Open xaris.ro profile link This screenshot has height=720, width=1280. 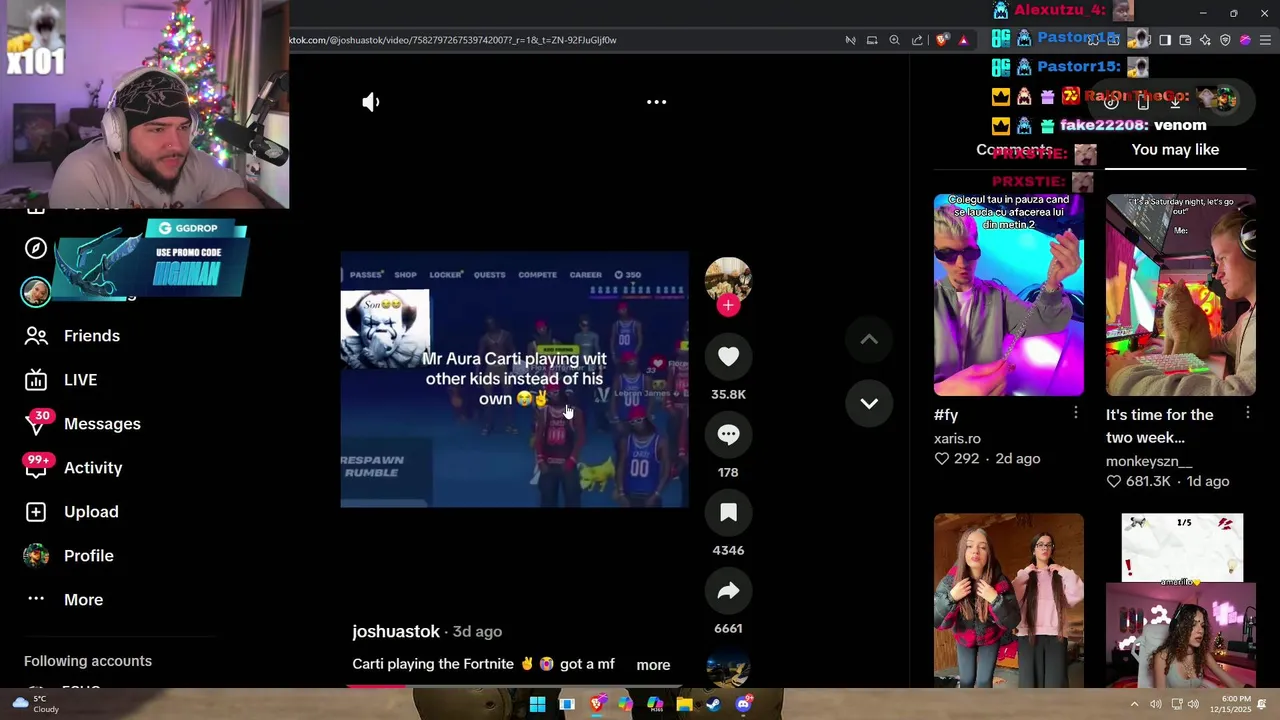coord(957,439)
